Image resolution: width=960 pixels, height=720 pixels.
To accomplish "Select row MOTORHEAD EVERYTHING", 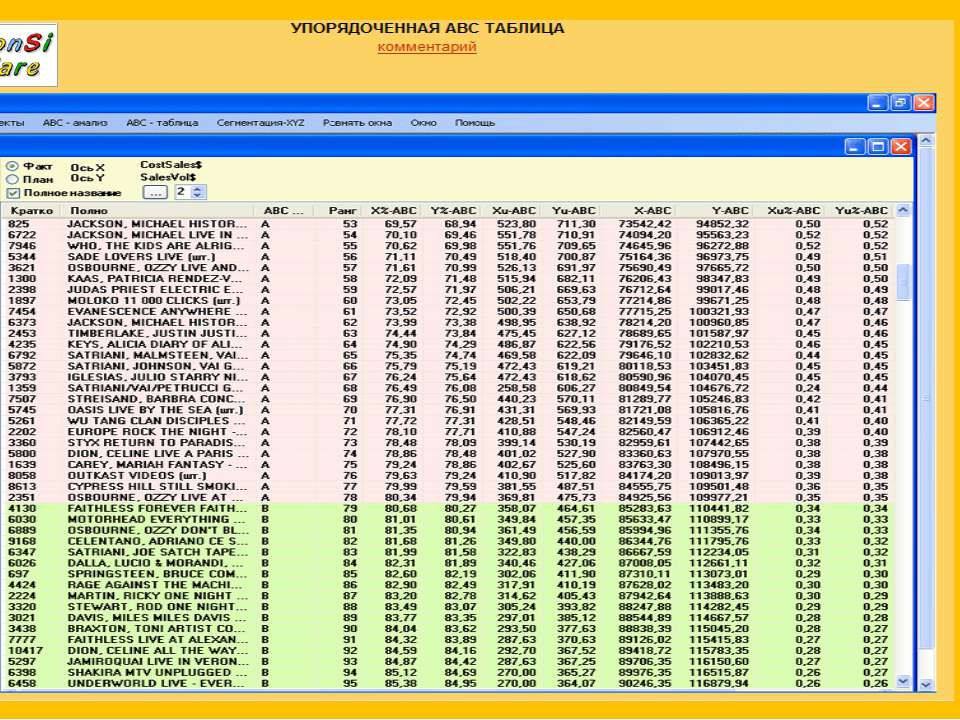I will [x=447, y=520].
